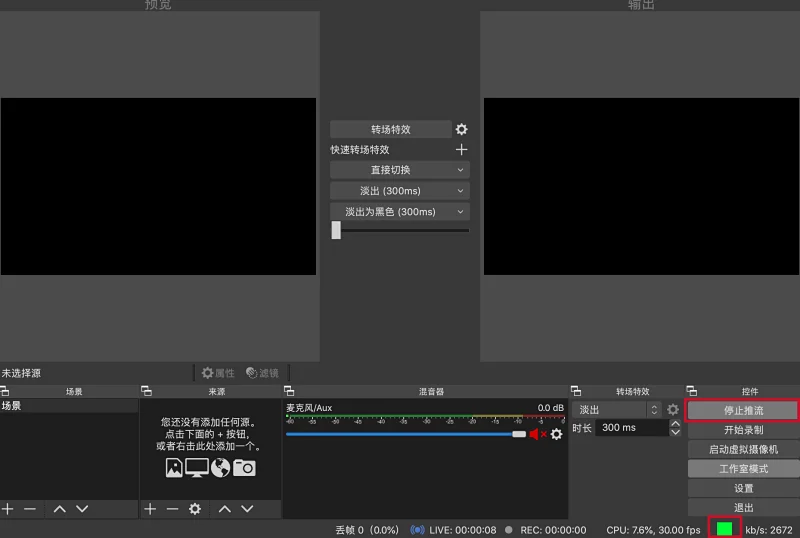
Task: Add a quick transition with plus icon
Action: pyautogui.click(x=461, y=150)
